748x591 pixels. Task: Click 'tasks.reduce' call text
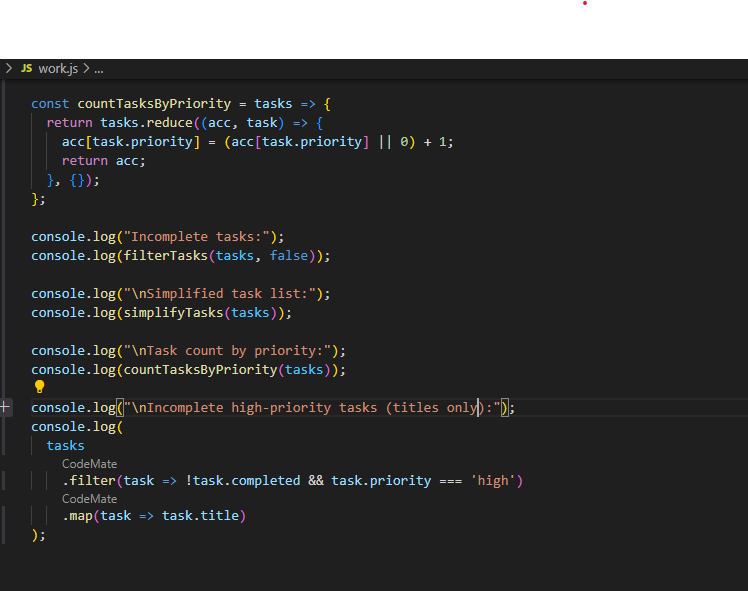pyautogui.click(x=146, y=123)
